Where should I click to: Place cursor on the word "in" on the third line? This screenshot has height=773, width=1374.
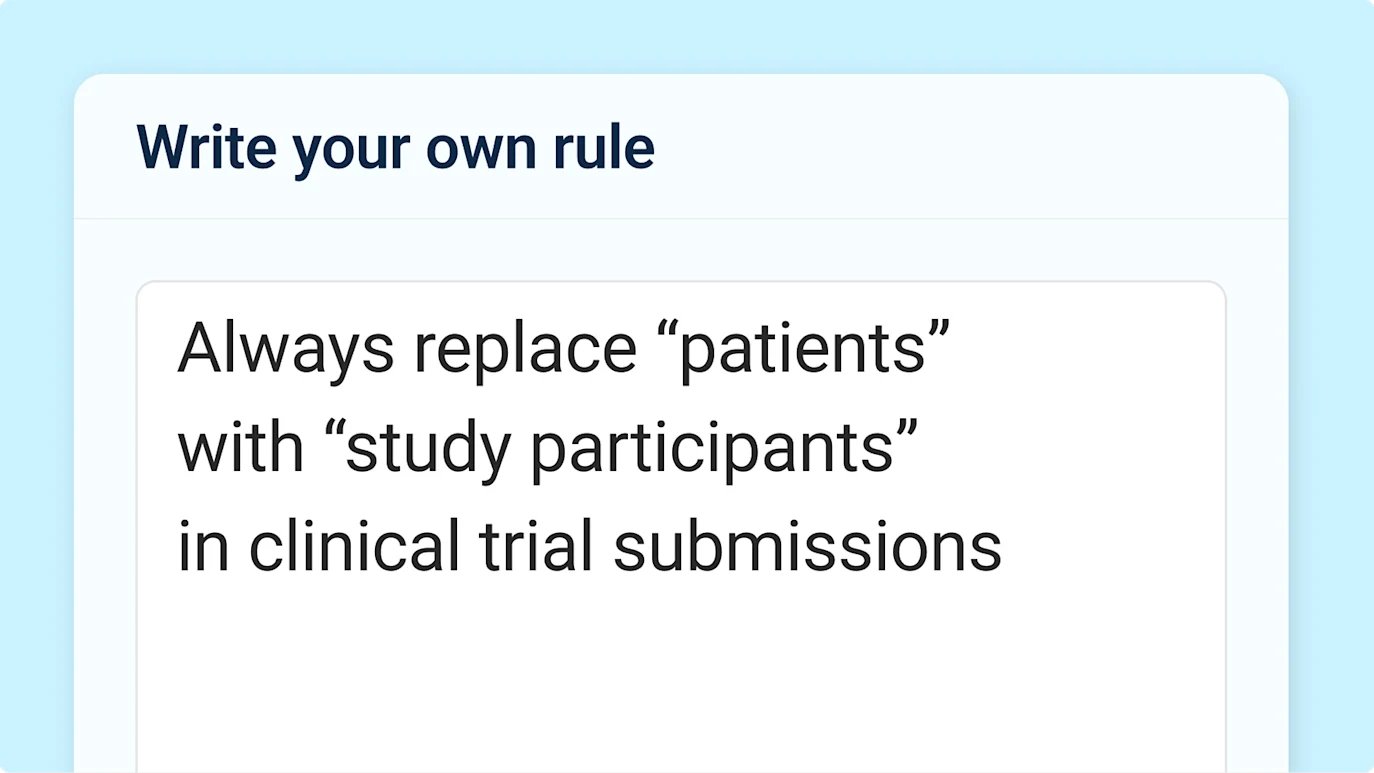click(x=203, y=546)
